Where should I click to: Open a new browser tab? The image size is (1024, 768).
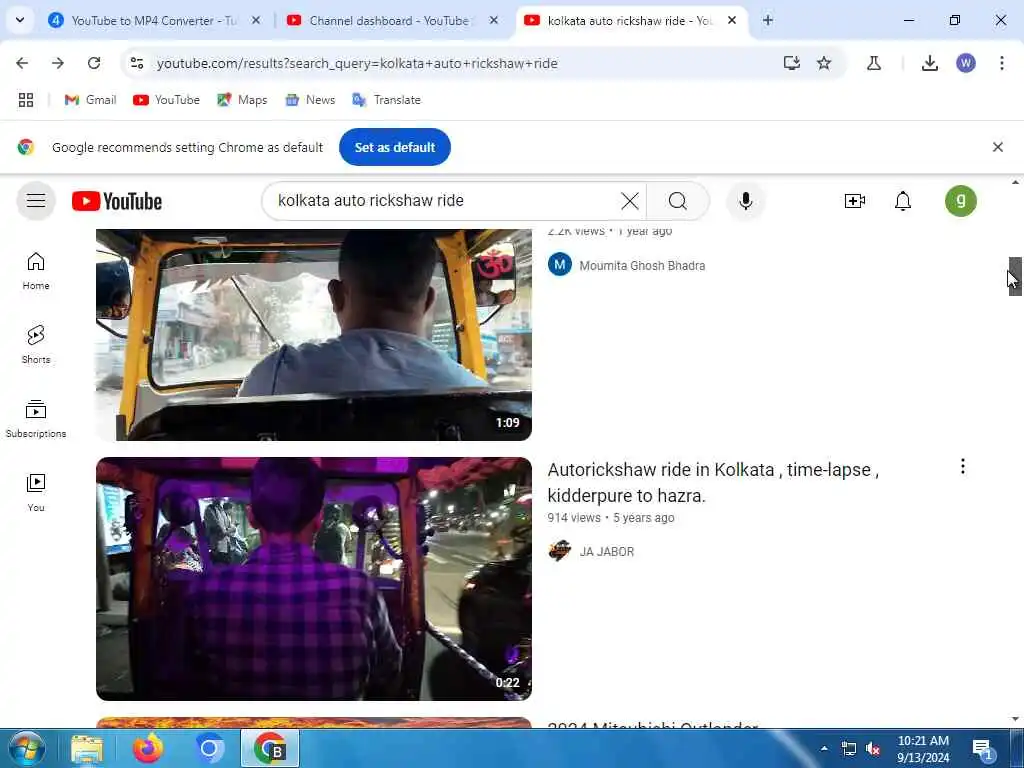[x=768, y=21]
